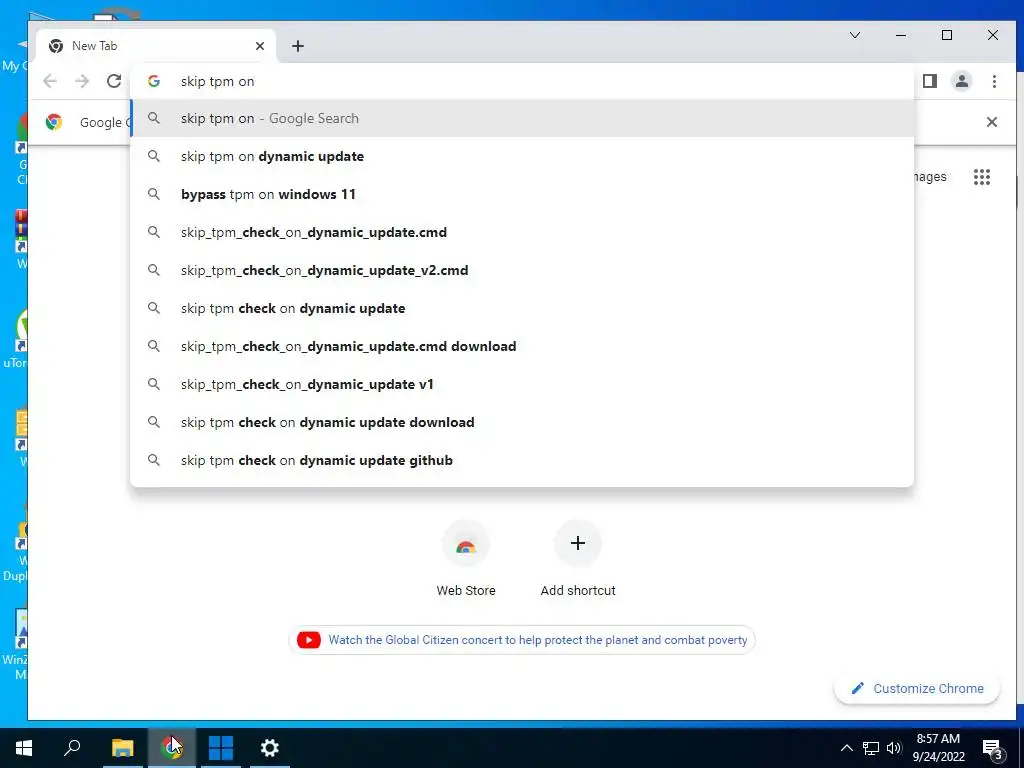Open File Explorer from the taskbar
The width and height of the screenshot is (1024, 768).
click(x=122, y=748)
